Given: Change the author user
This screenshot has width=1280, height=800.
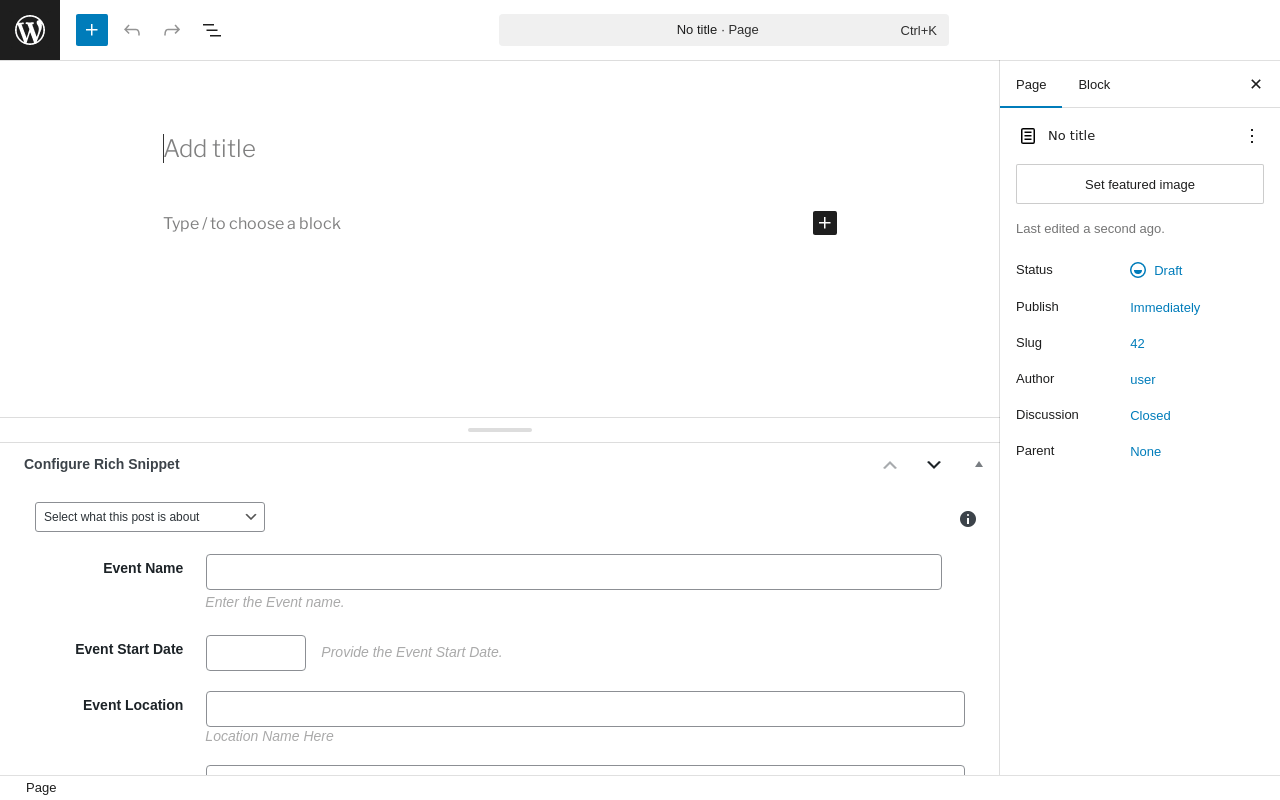Looking at the screenshot, I should pos(1143,380).
